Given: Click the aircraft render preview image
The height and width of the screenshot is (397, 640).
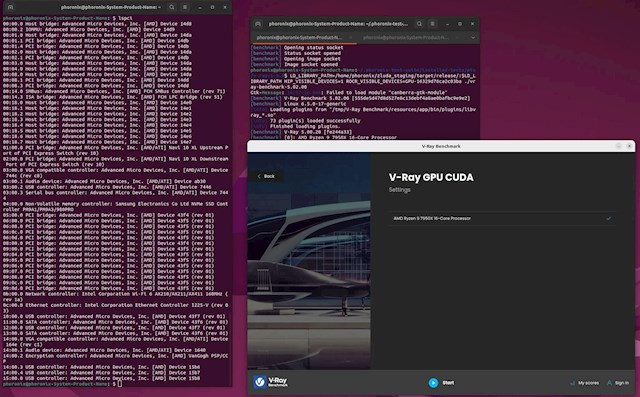Looking at the screenshot, I should 309,261.
